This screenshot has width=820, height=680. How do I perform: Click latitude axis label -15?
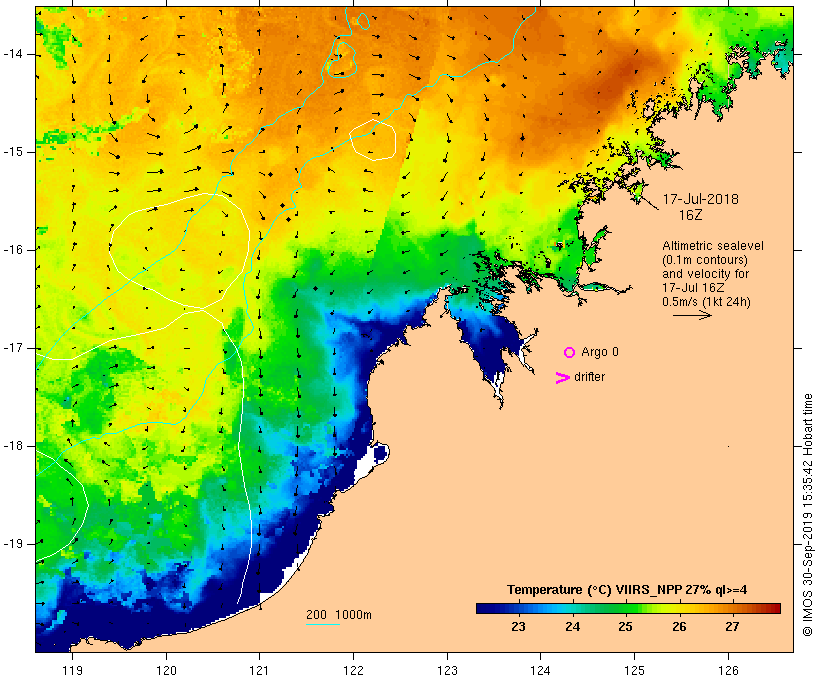tap(13, 152)
